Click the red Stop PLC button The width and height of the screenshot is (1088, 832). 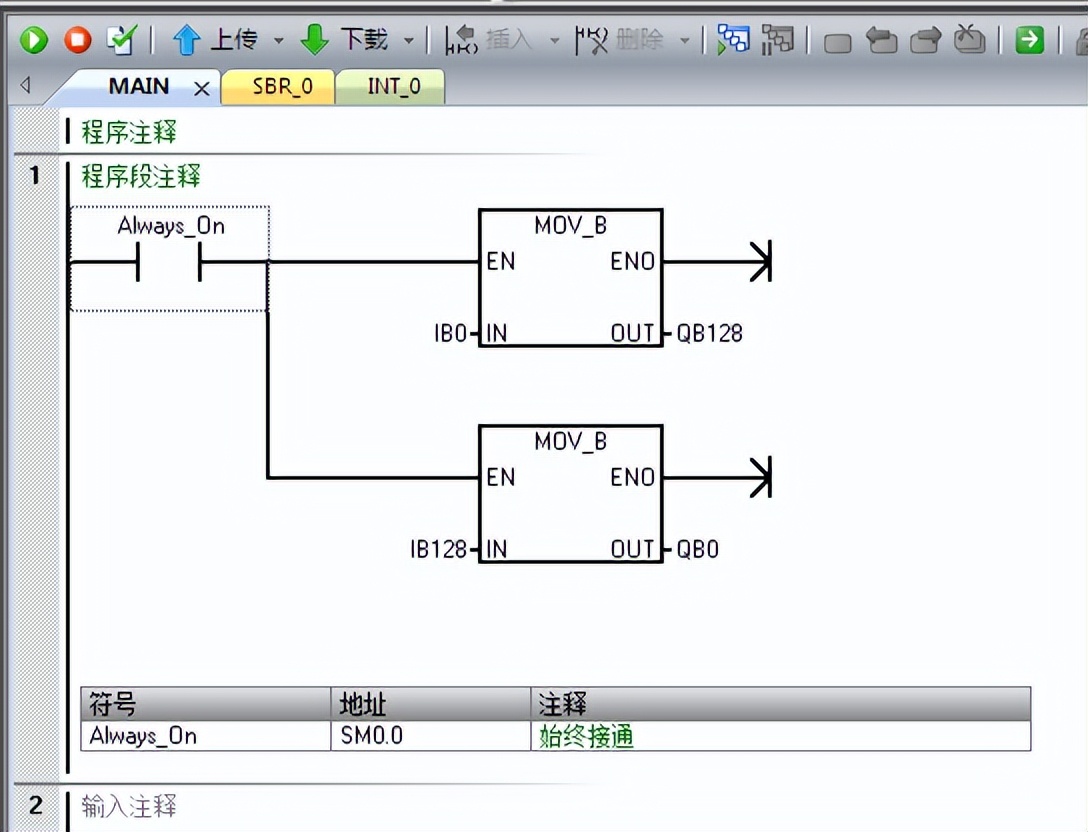click(x=78, y=40)
